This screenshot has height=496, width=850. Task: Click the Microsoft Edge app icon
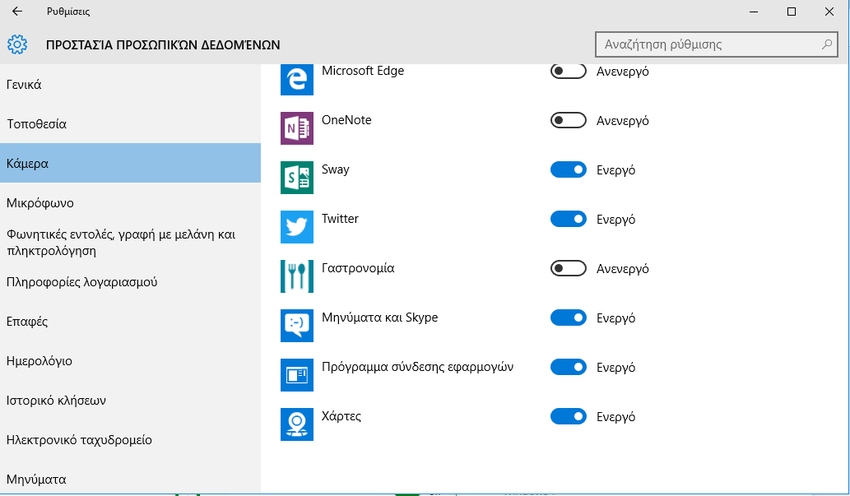click(x=298, y=80)
